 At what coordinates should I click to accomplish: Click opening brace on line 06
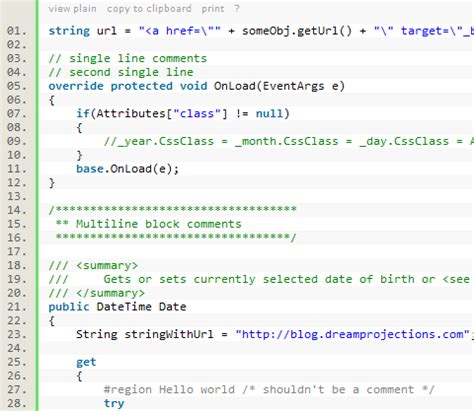(52, 100)
